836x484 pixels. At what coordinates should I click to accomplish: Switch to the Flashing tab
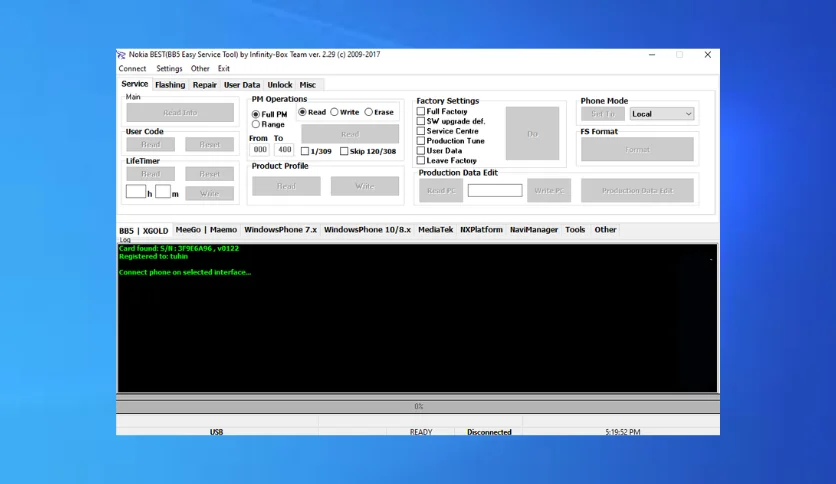[x=170, y=85]
